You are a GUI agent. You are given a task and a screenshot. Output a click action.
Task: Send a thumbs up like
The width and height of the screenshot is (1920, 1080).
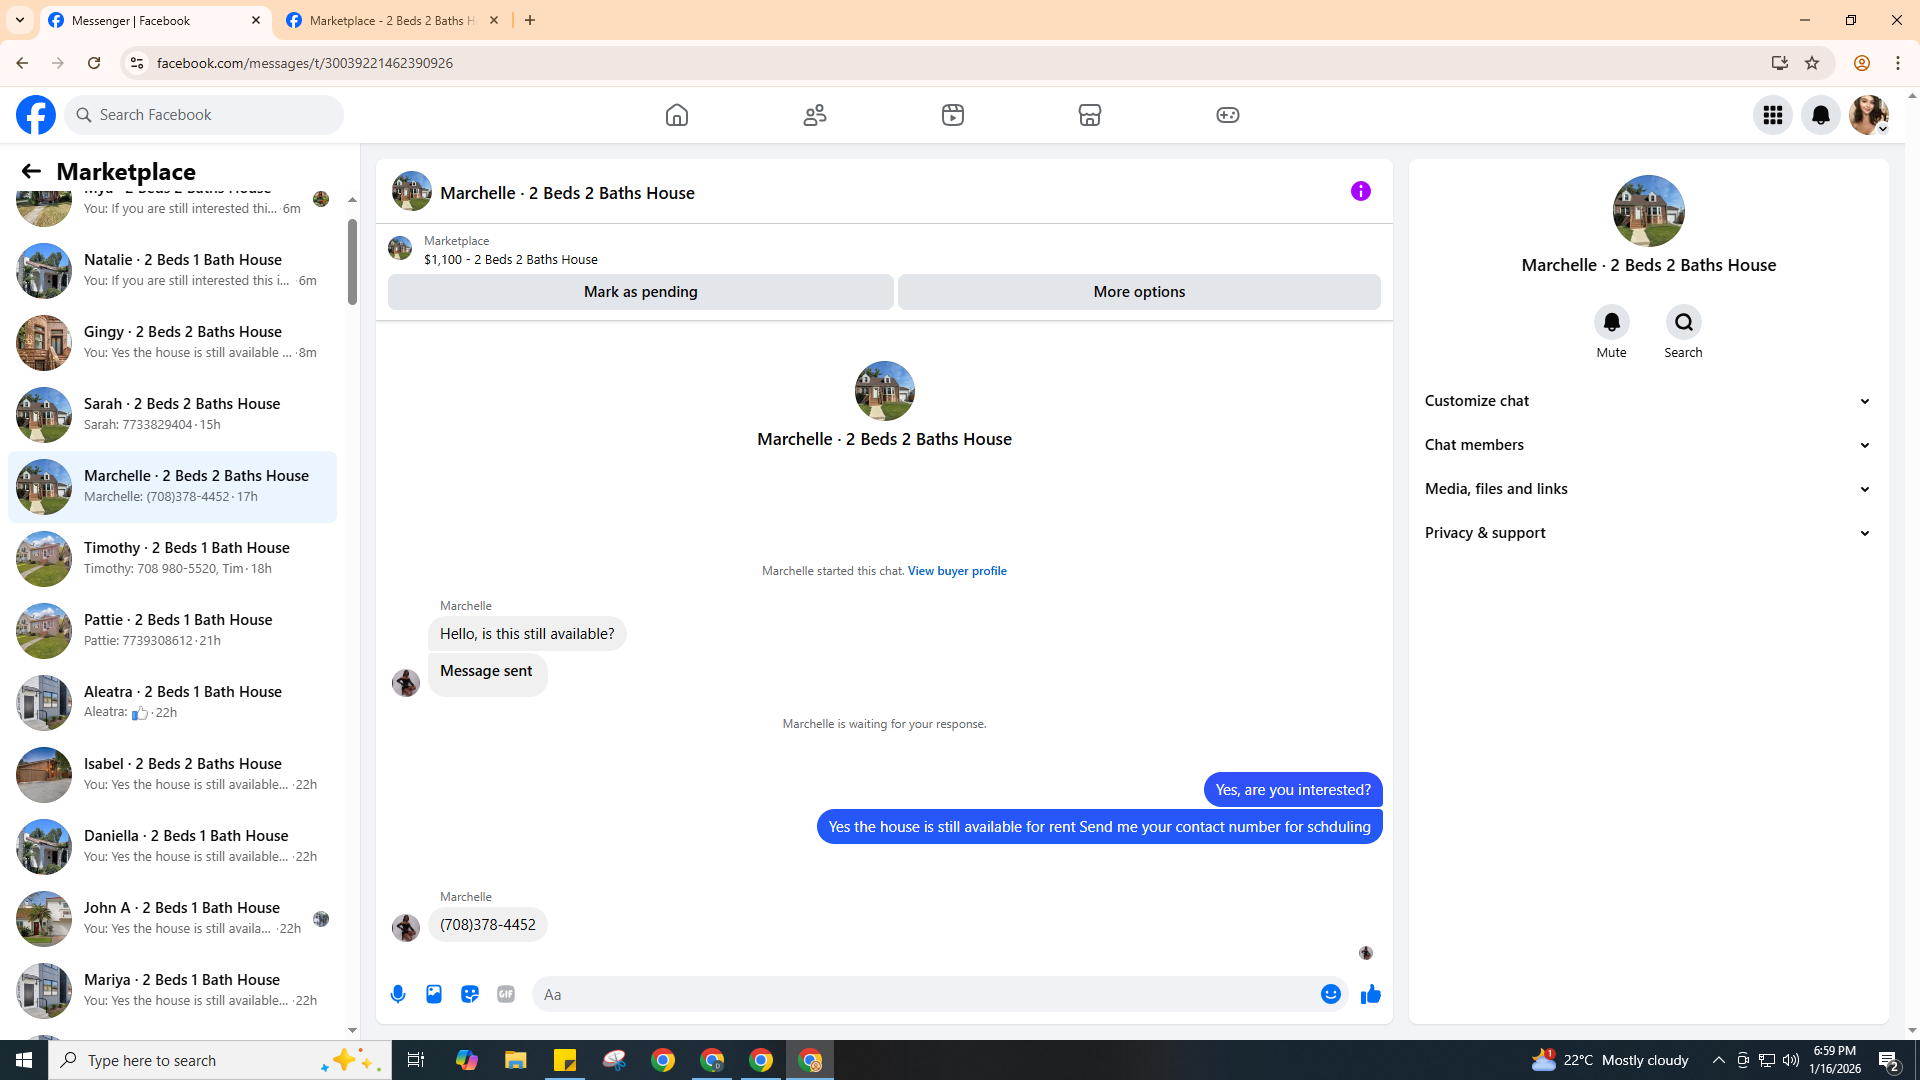tap(1370, 994)
